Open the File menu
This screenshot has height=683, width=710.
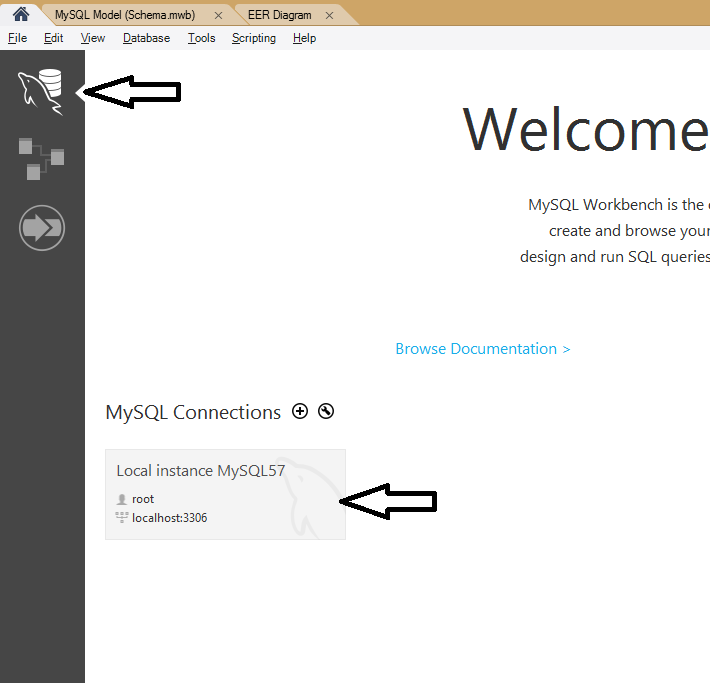click(17, 38)
